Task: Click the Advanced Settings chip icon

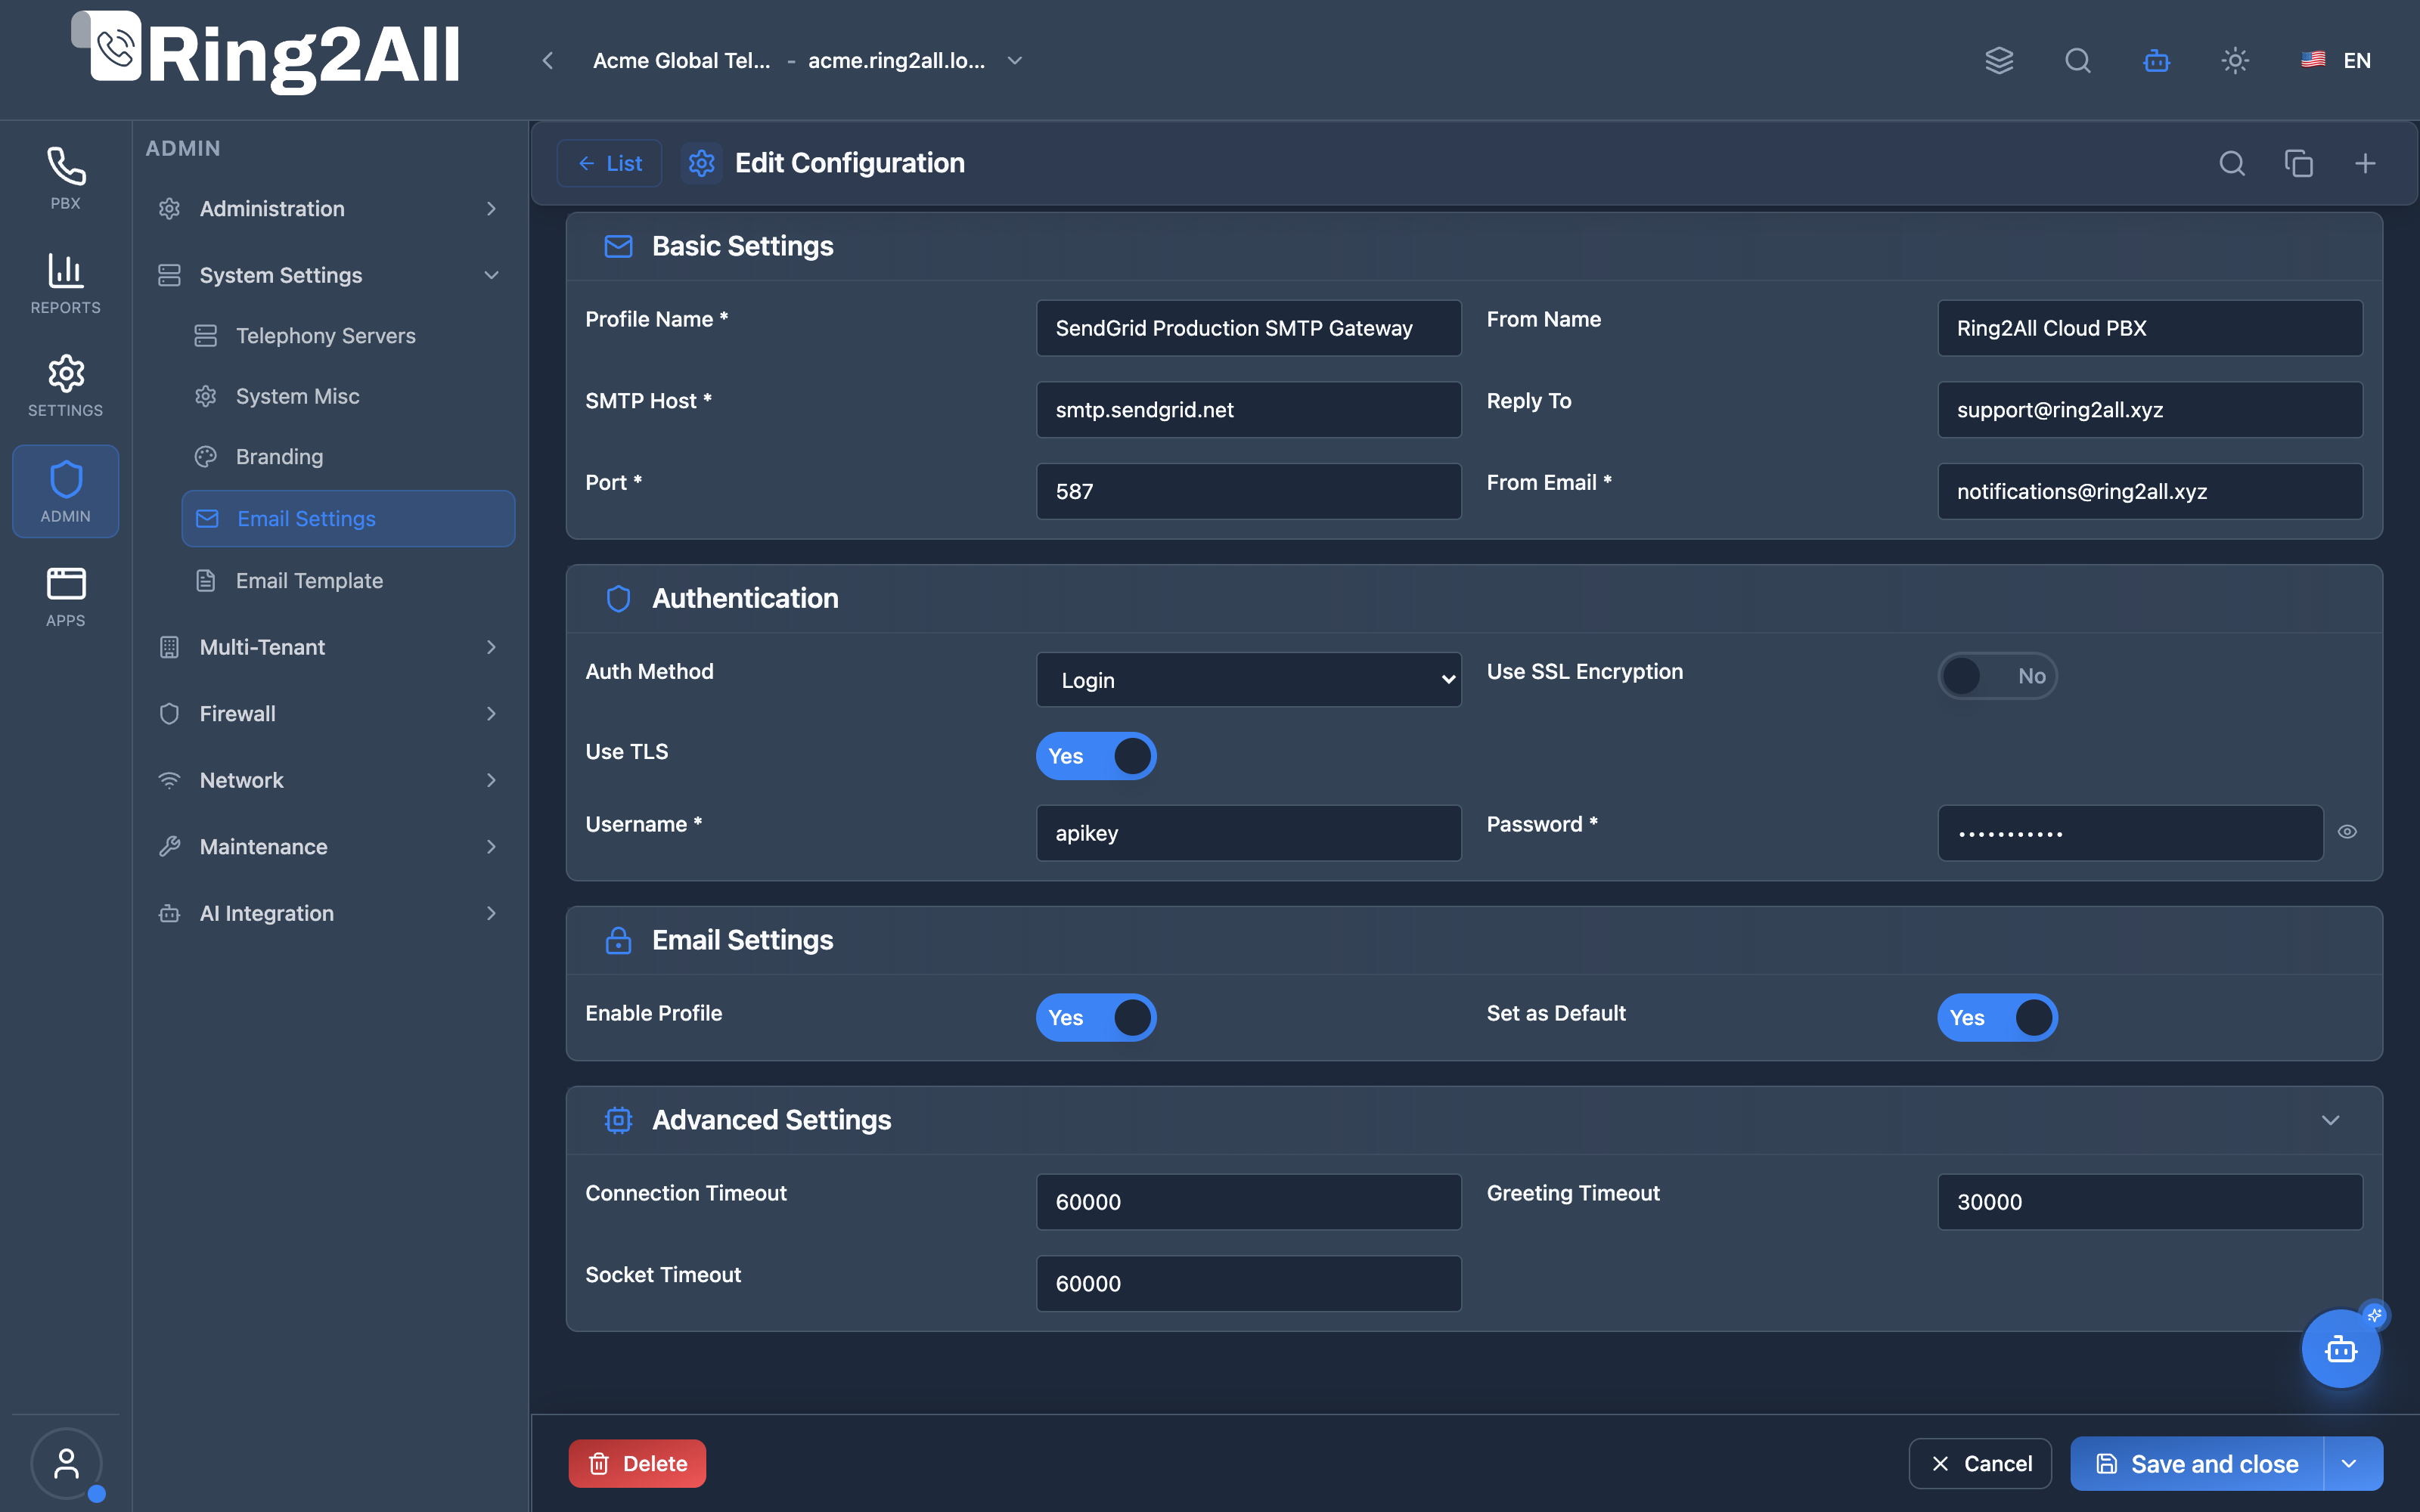Action: click(x=619, y=1120)
